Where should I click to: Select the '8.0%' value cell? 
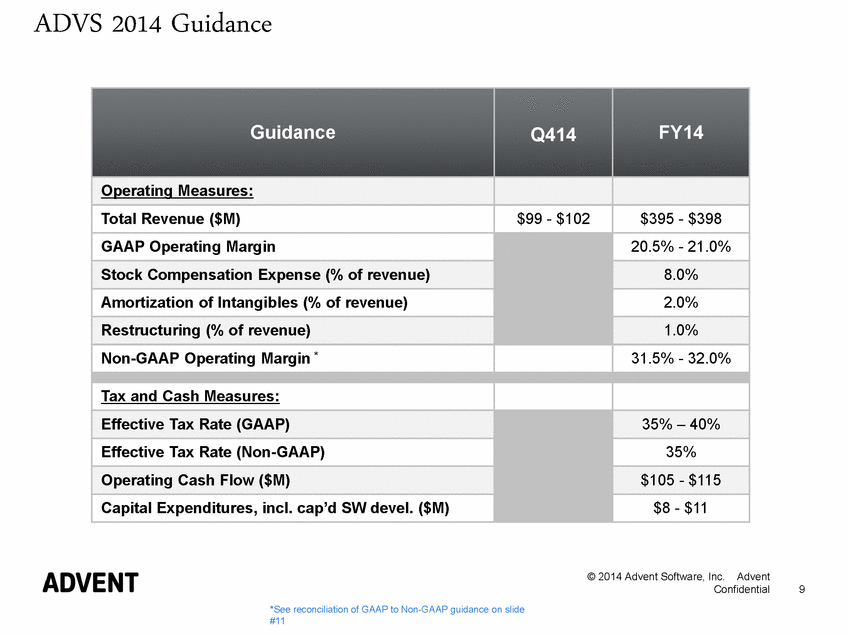[x=681, y=275]
